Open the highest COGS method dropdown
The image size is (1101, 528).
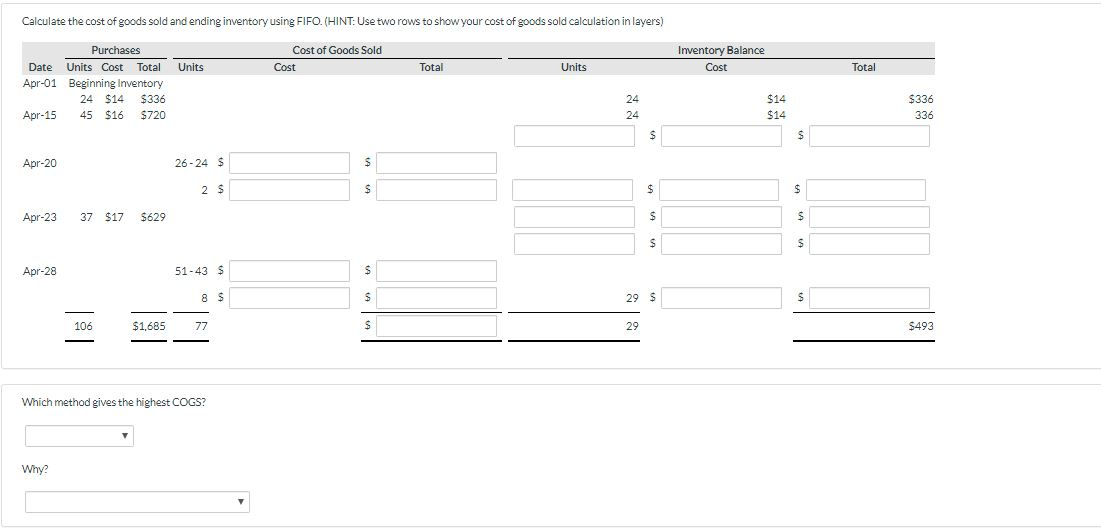coord(79,436)
